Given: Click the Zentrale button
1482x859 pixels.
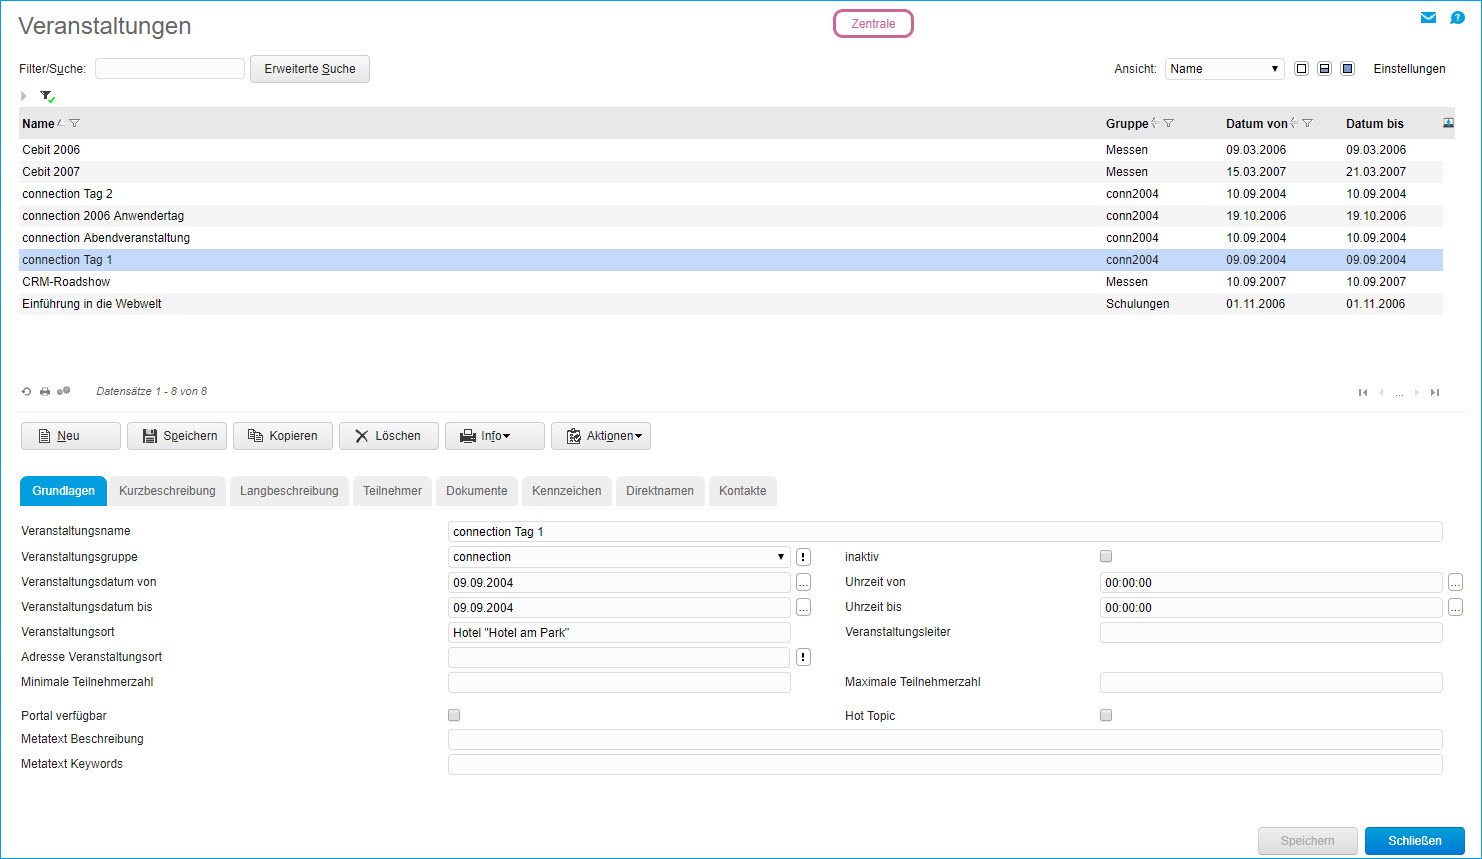Looking at the screenshot, I should click(873, 24).
